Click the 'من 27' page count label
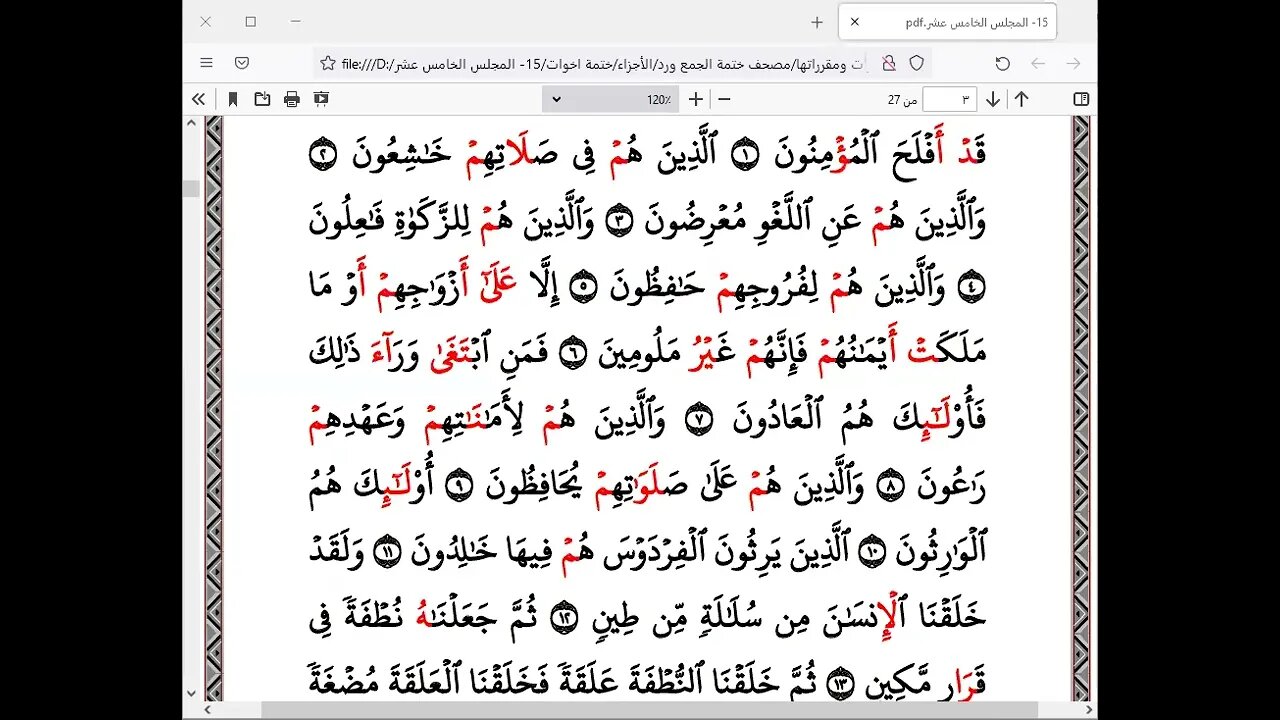The height and width of the screenshot is (720, 1280). (902, 100)
